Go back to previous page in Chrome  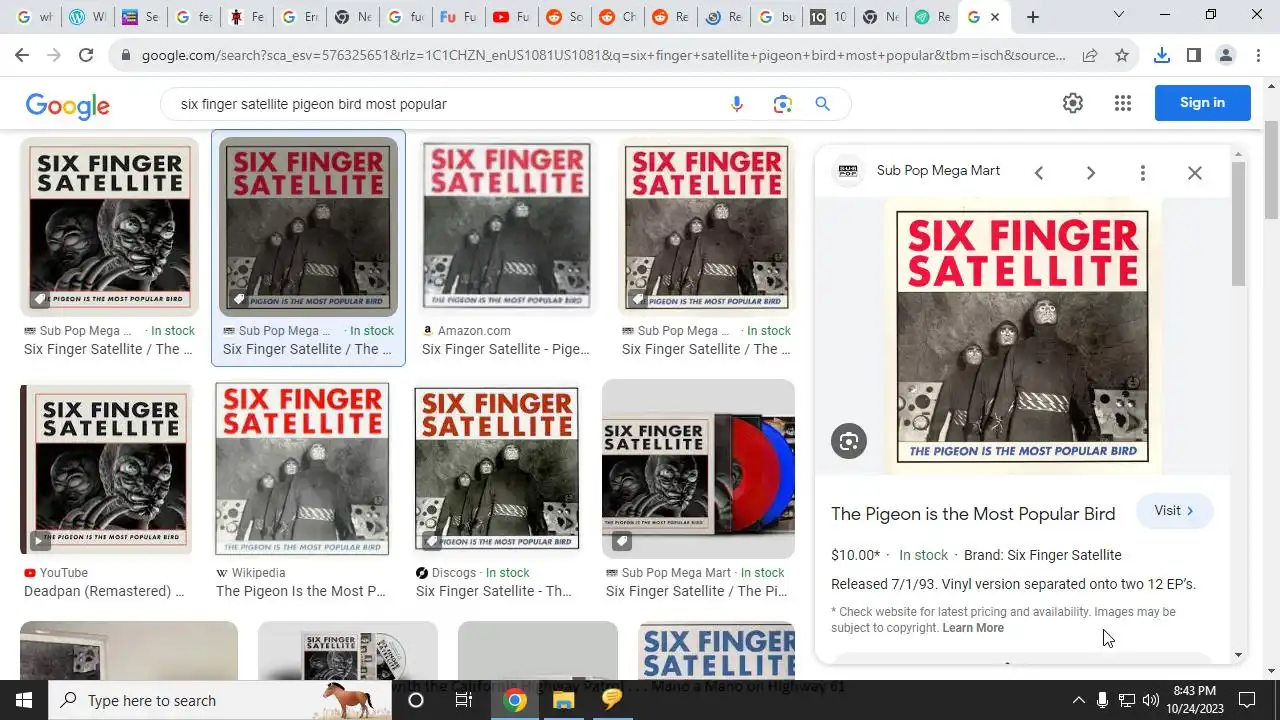(x=22, y=56)
